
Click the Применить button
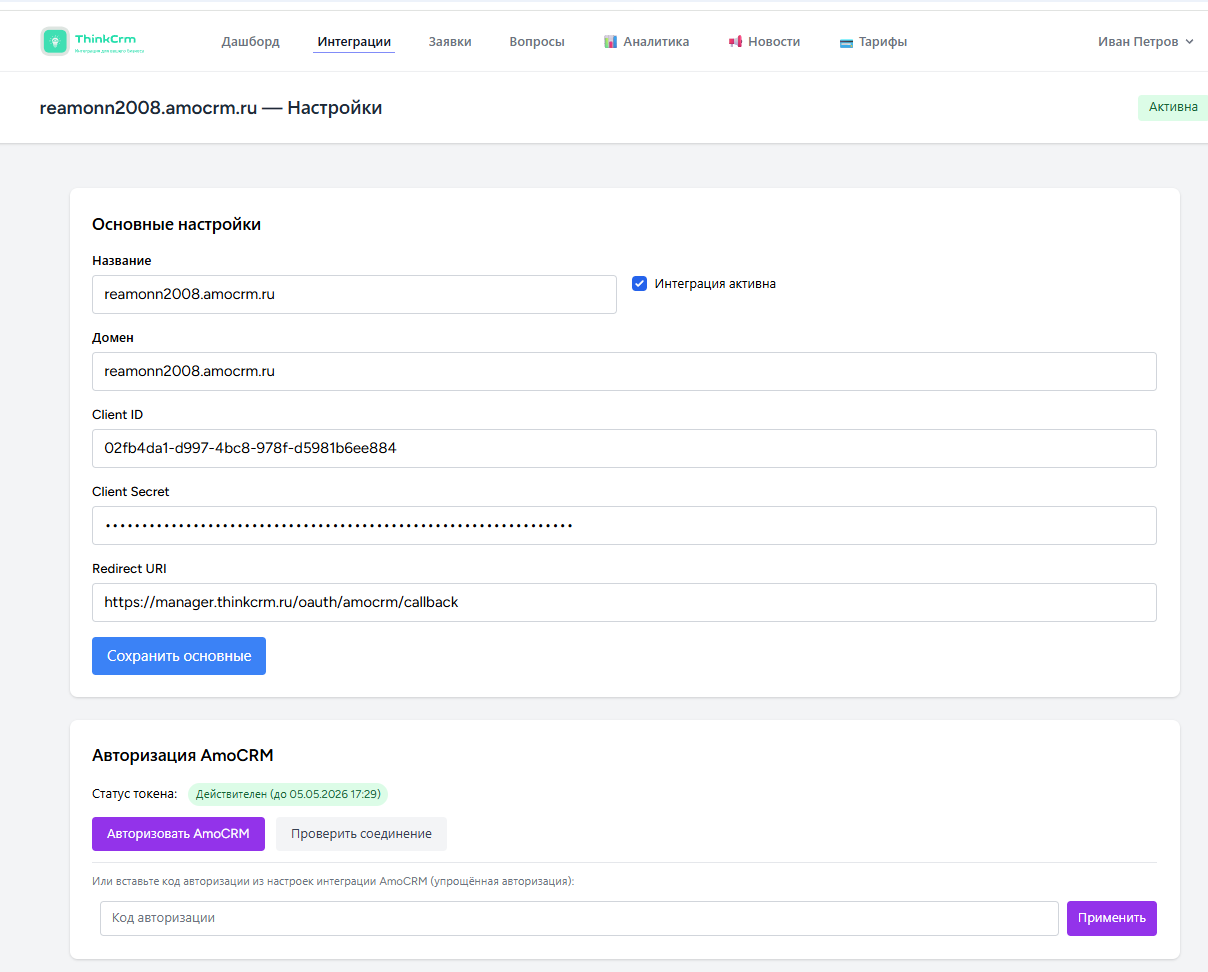[x=1112, y=918]
